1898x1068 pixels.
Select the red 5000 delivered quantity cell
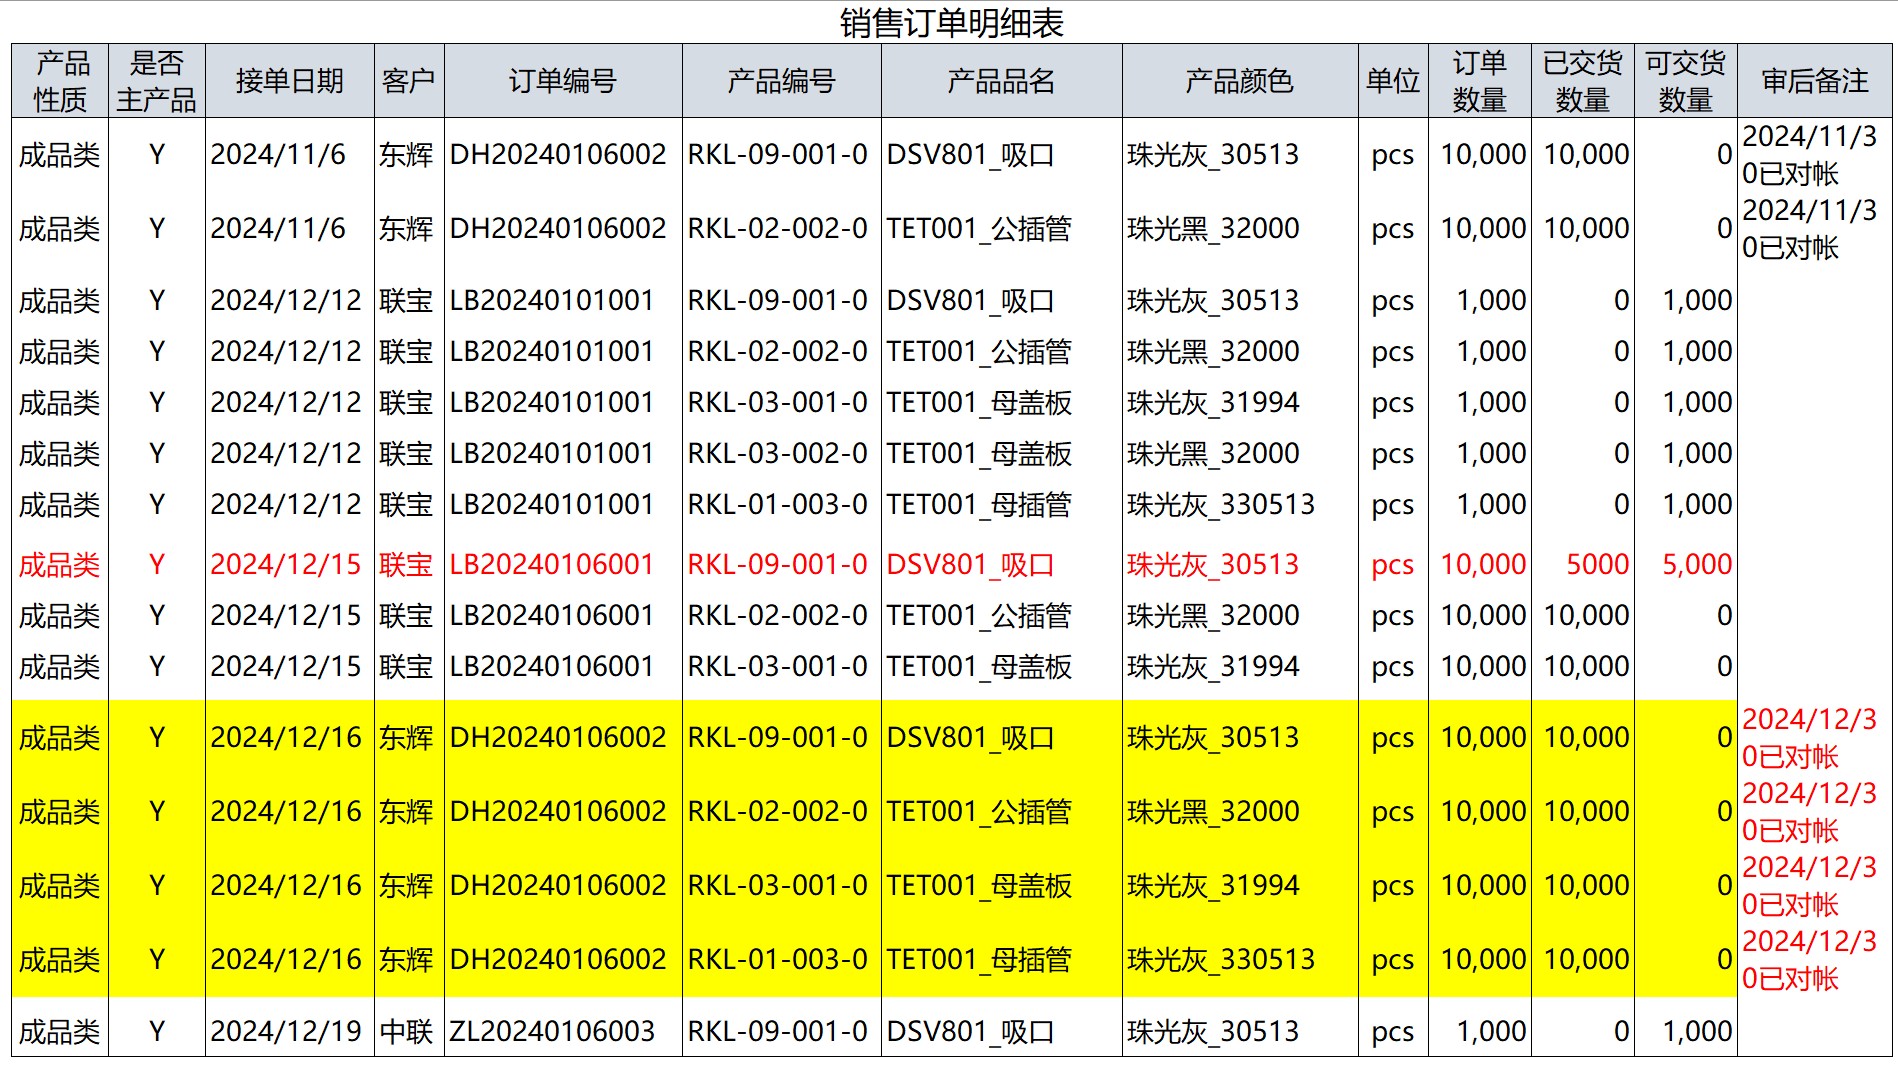pos(1597,564)
